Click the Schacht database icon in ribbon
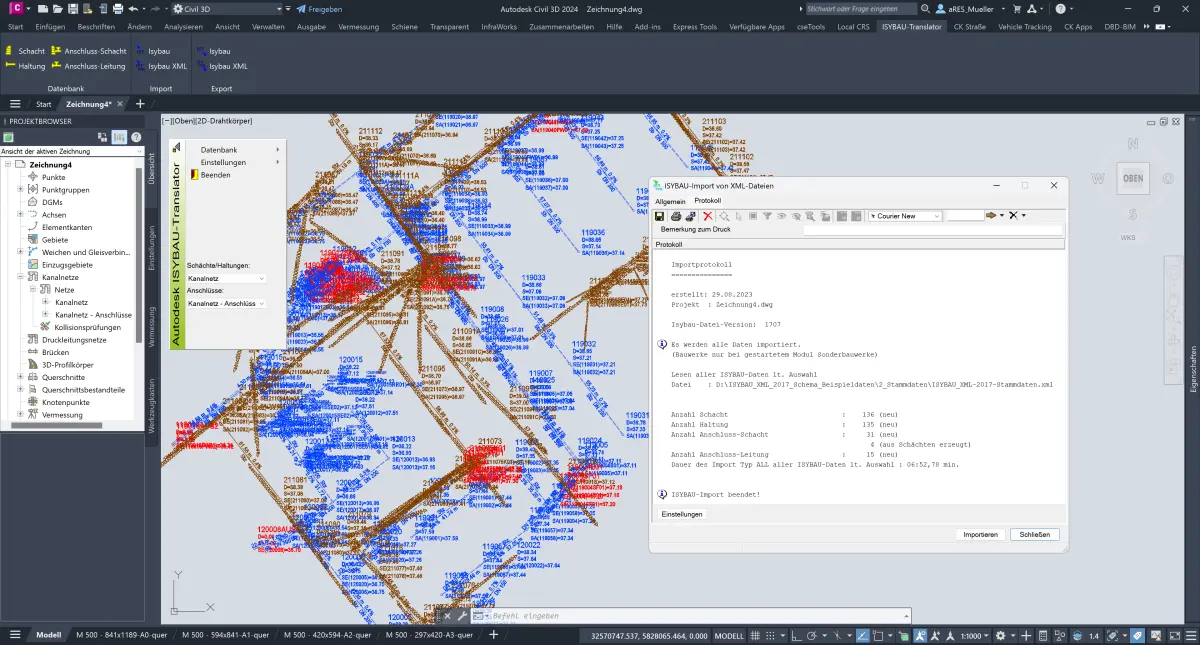The width and height of the screenshot is (1200, 645). 11,50
